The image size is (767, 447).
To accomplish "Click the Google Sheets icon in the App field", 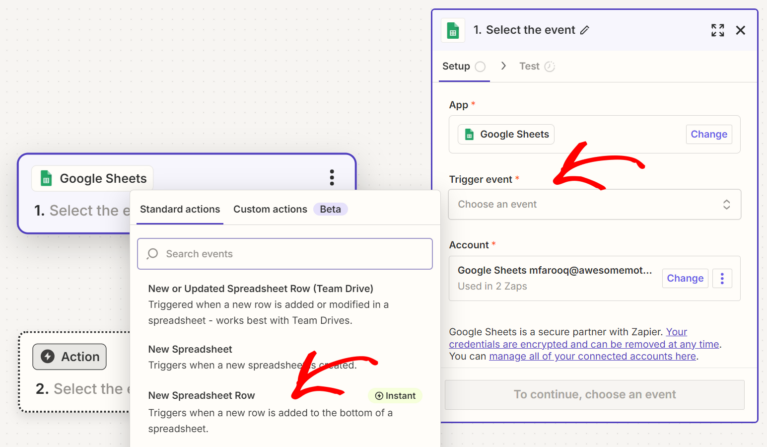I will point(469,134).
